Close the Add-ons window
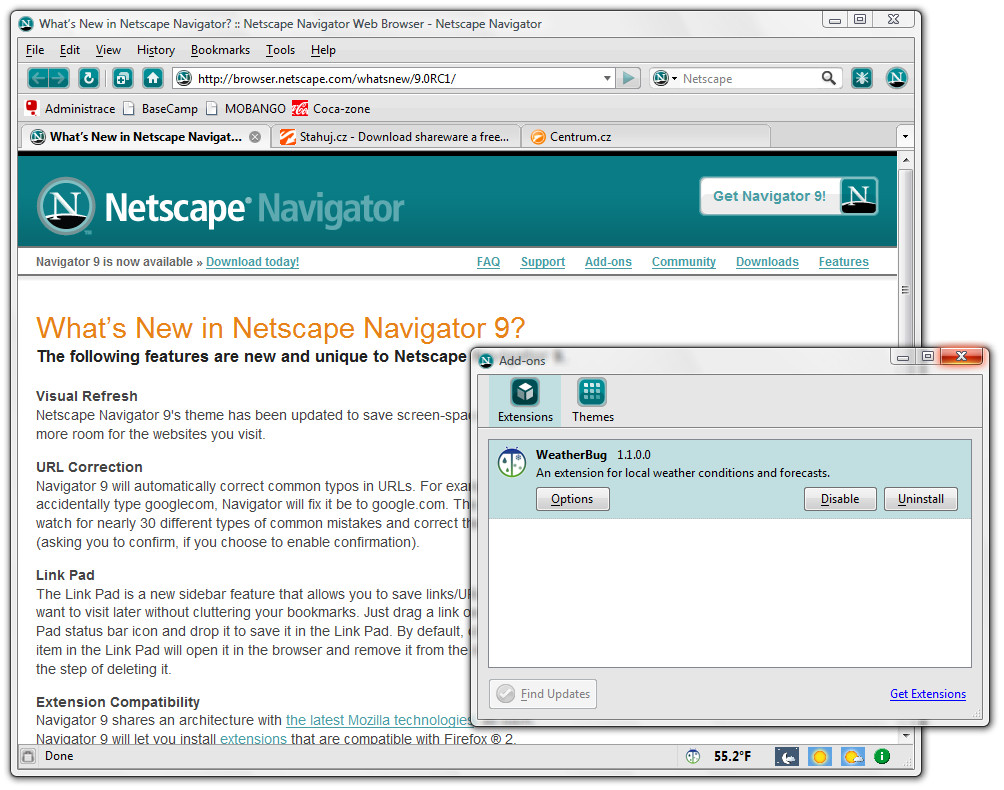1004x790 pixels. [961, 357]
